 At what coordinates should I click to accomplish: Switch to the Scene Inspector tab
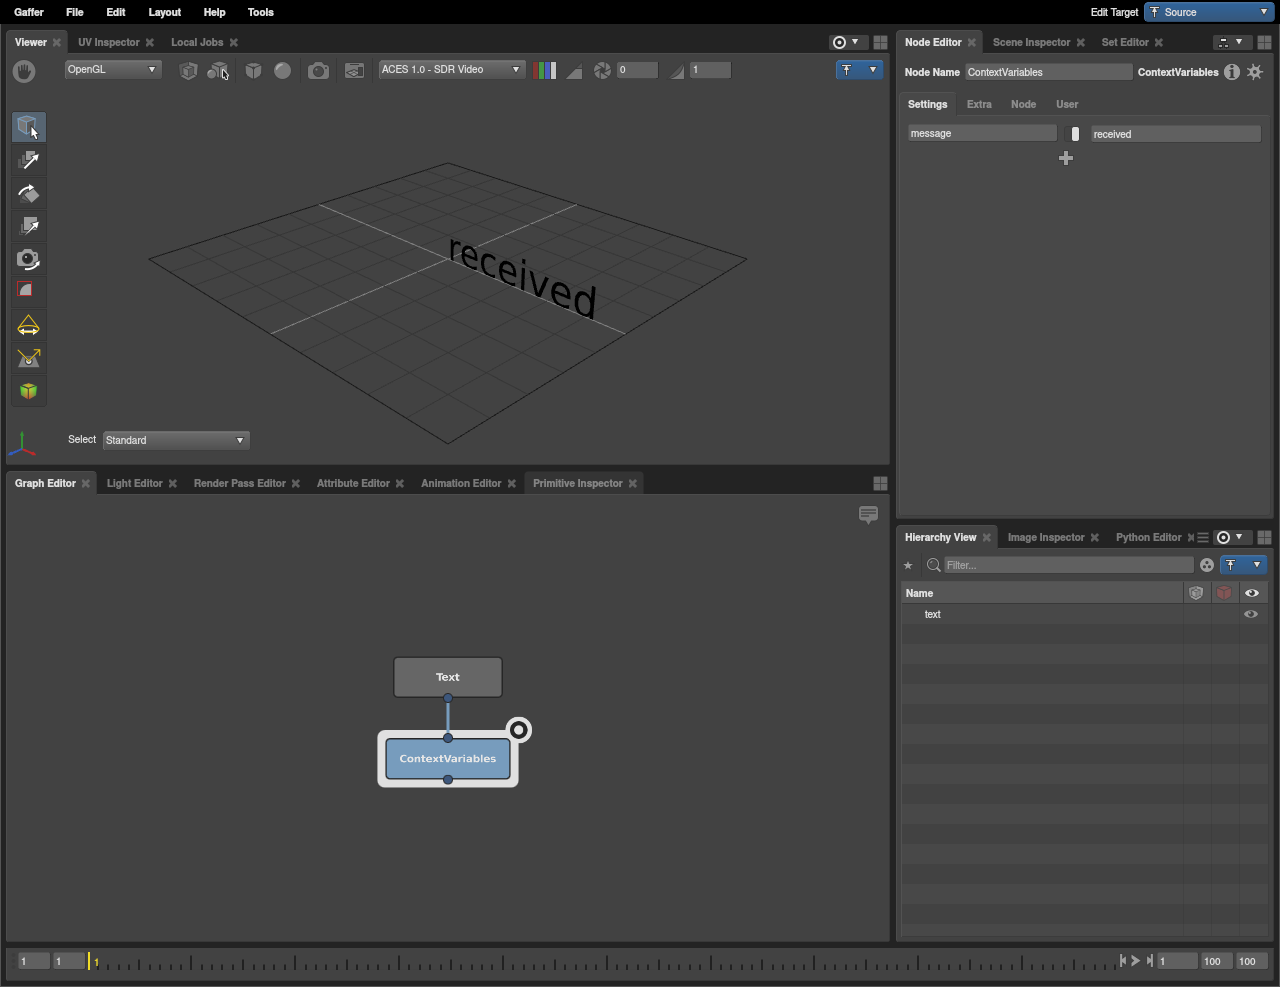(1031, 42)
